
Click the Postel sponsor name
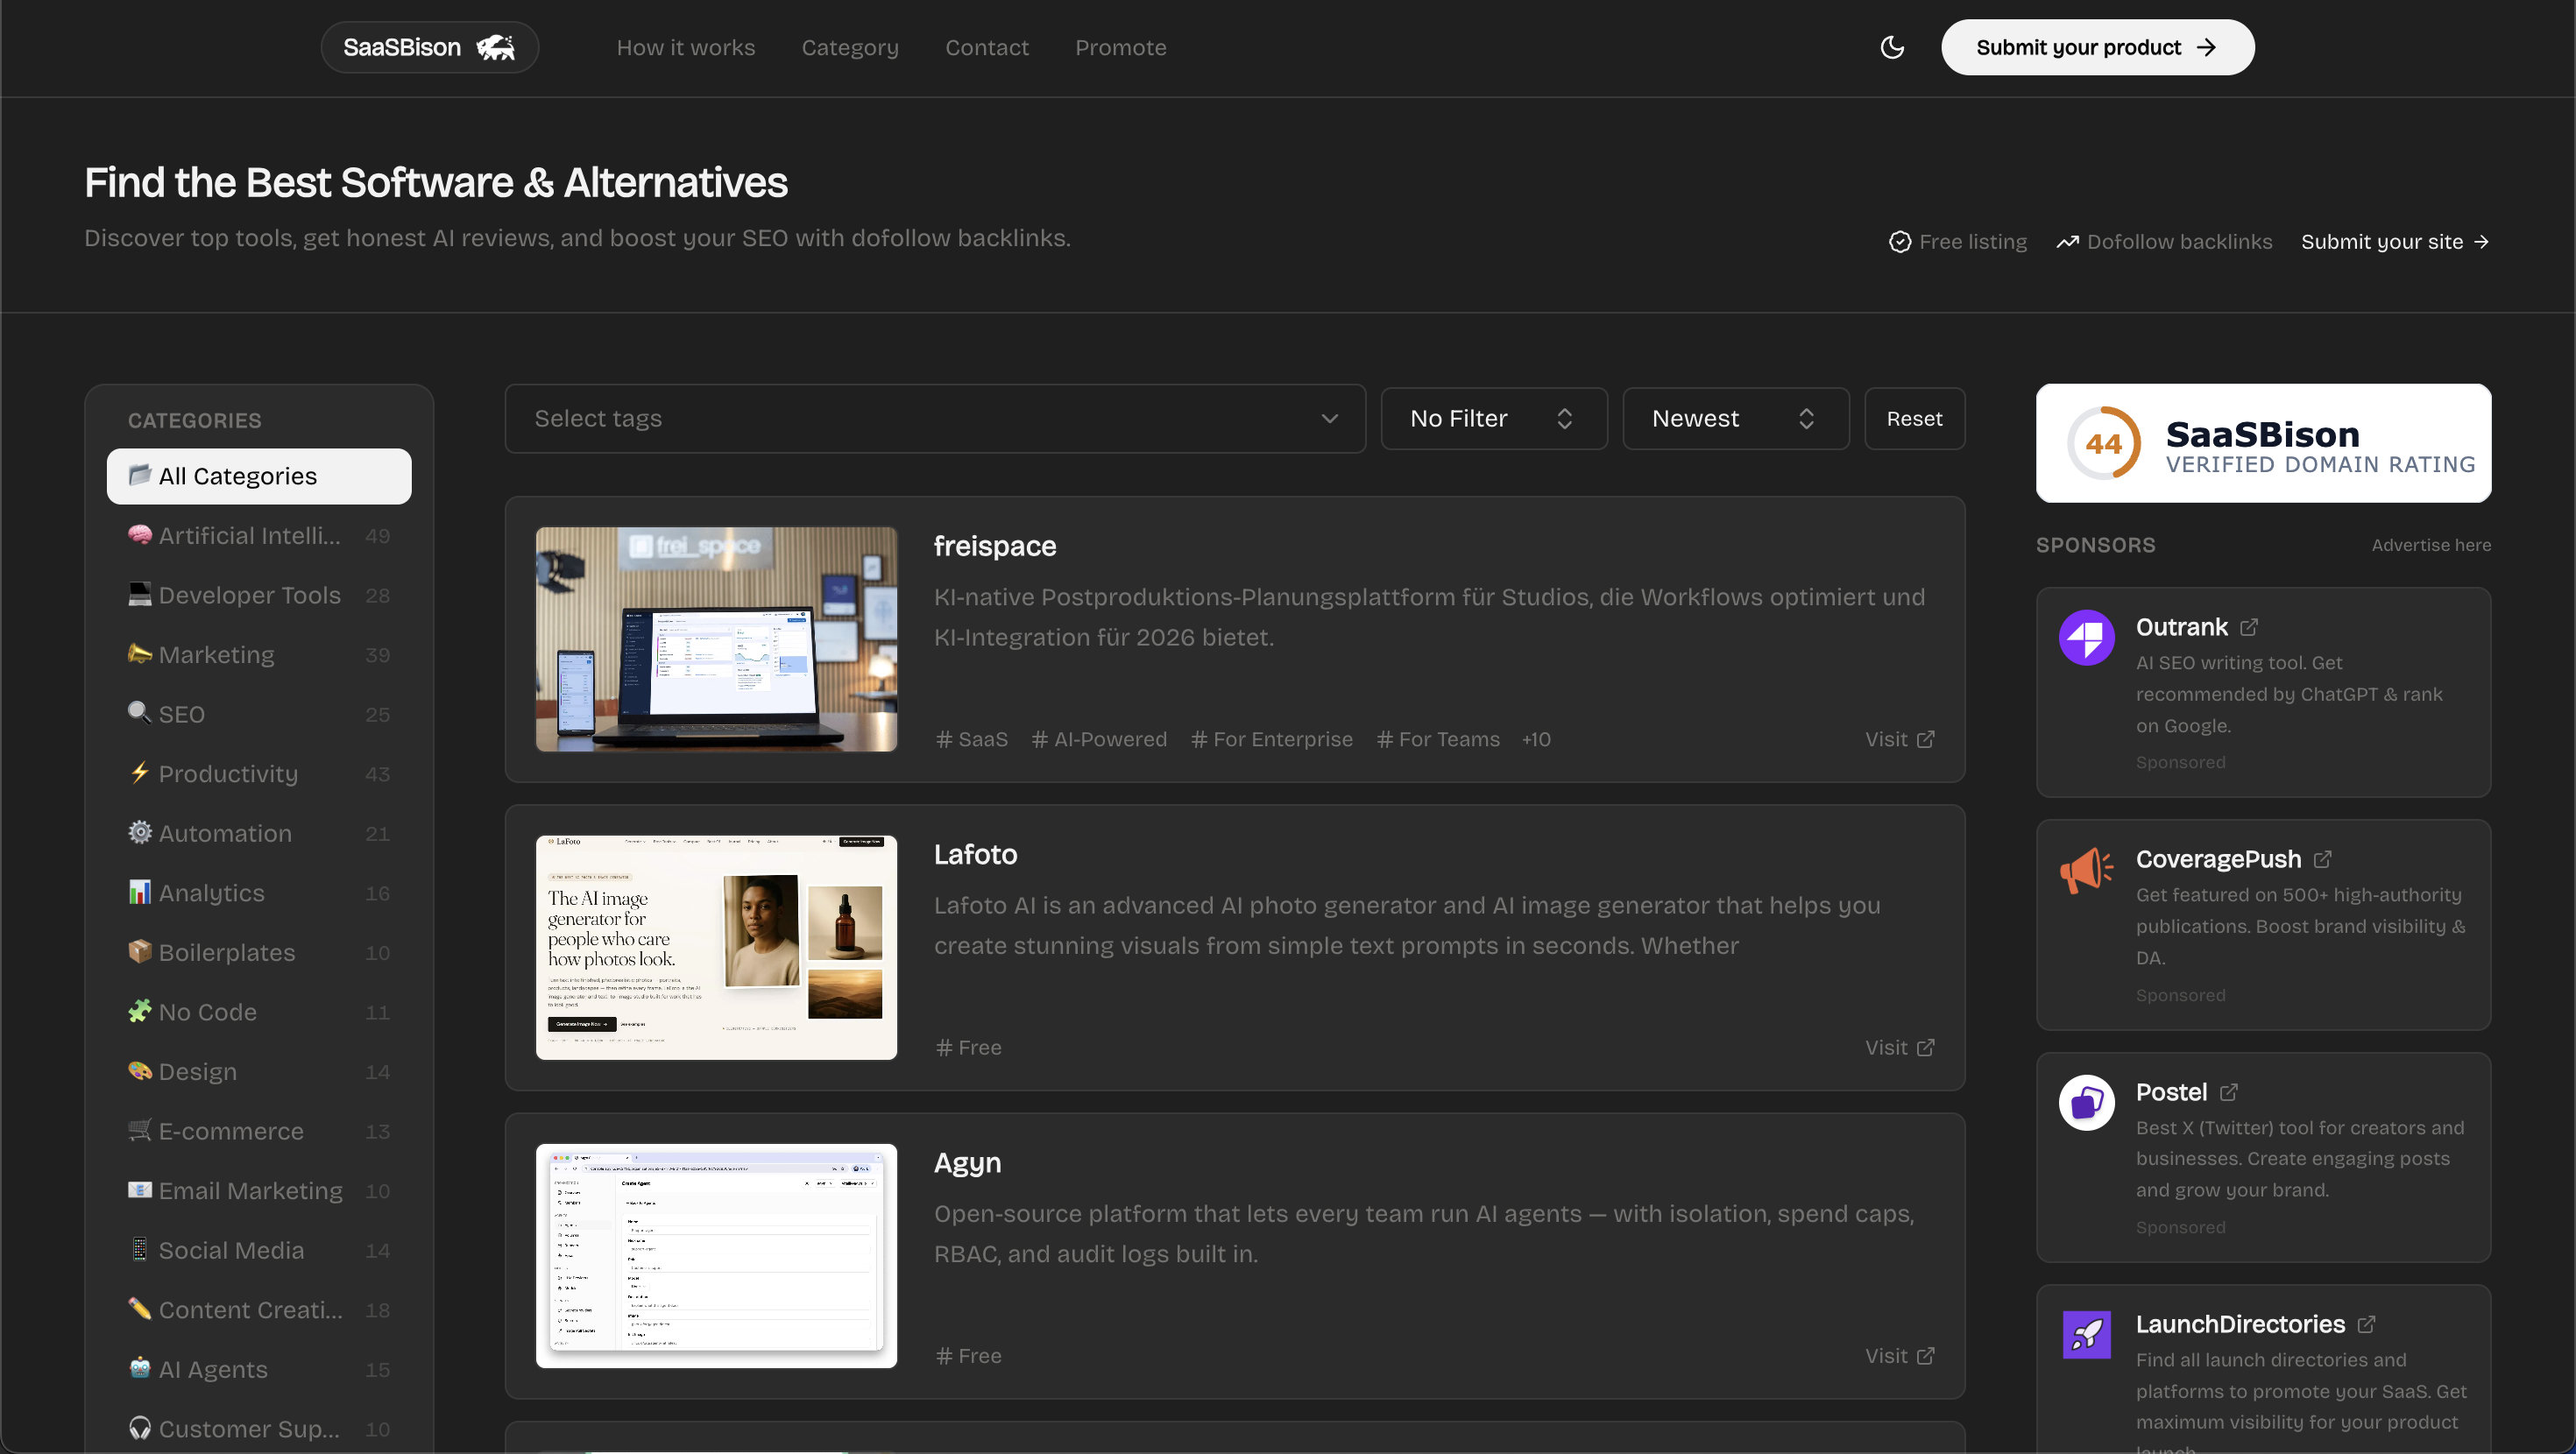point(2171,1092)
